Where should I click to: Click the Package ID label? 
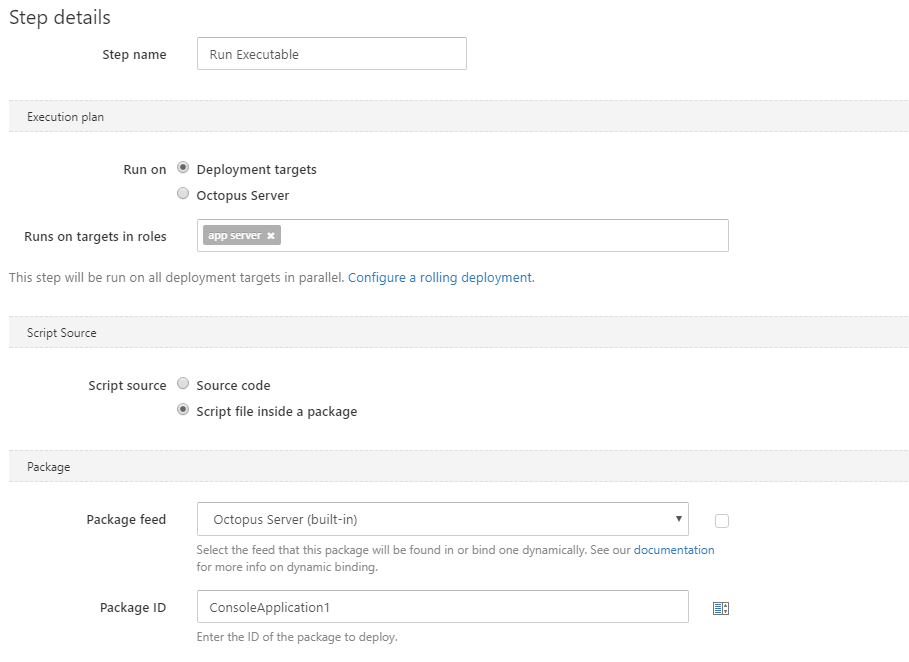(133, 608)
